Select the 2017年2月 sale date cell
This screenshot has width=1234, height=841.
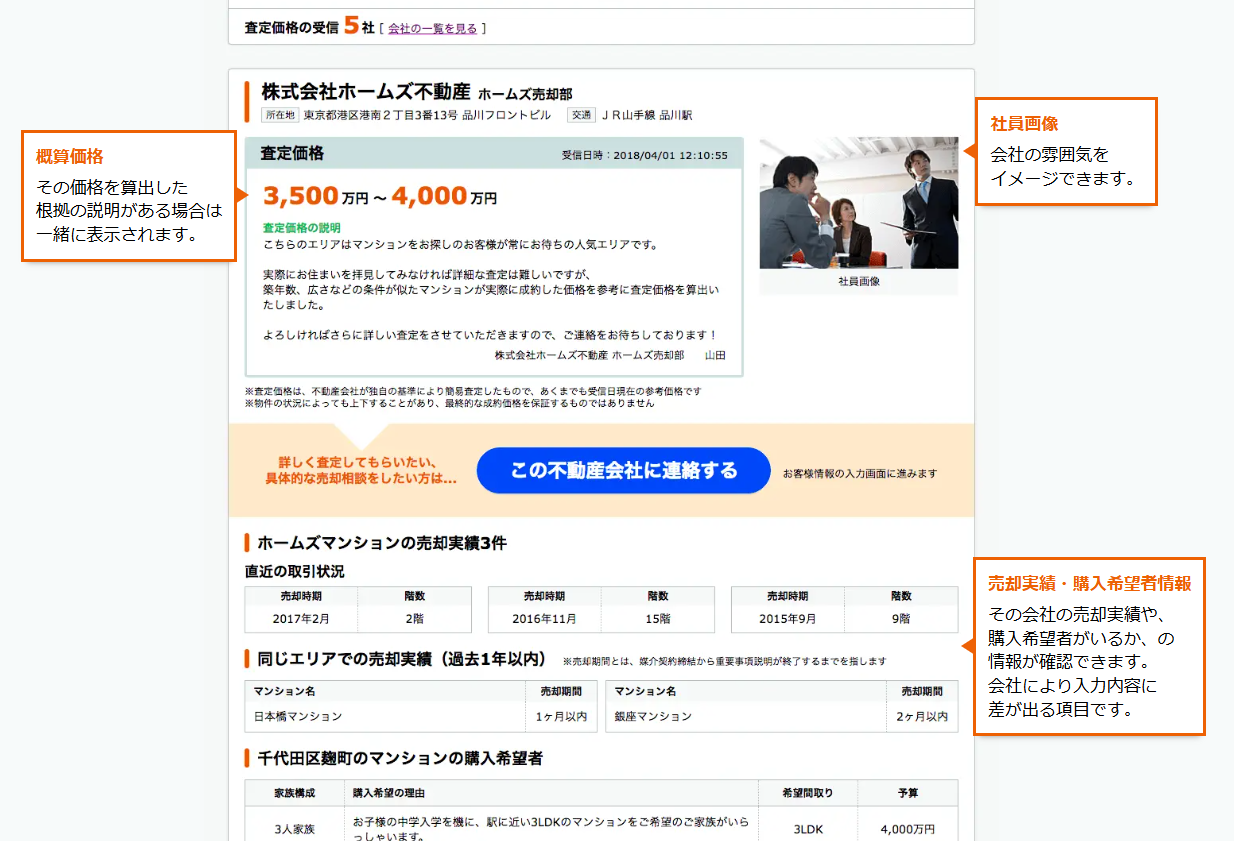tap(301, 619)
